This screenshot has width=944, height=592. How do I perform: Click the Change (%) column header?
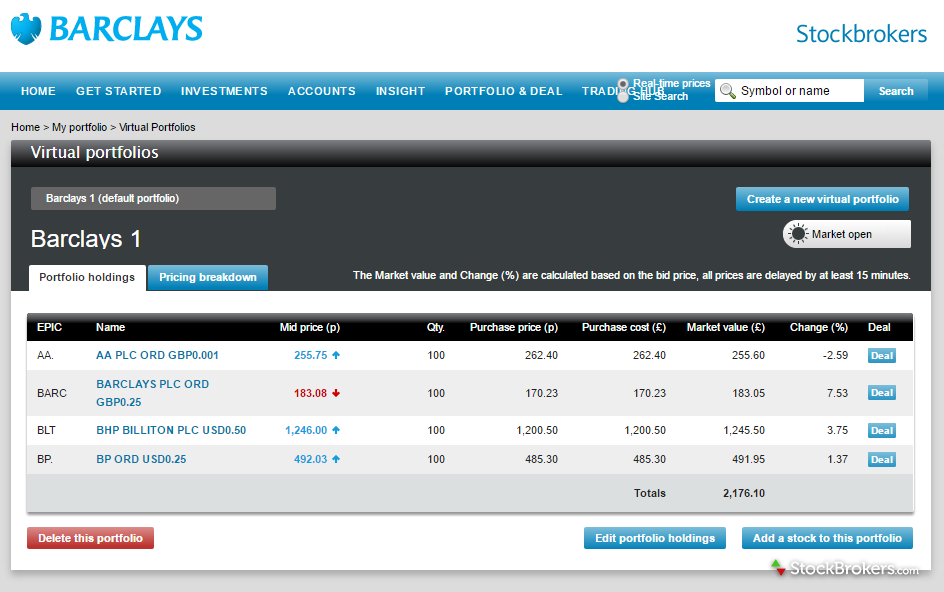click(x=819, y=328)
